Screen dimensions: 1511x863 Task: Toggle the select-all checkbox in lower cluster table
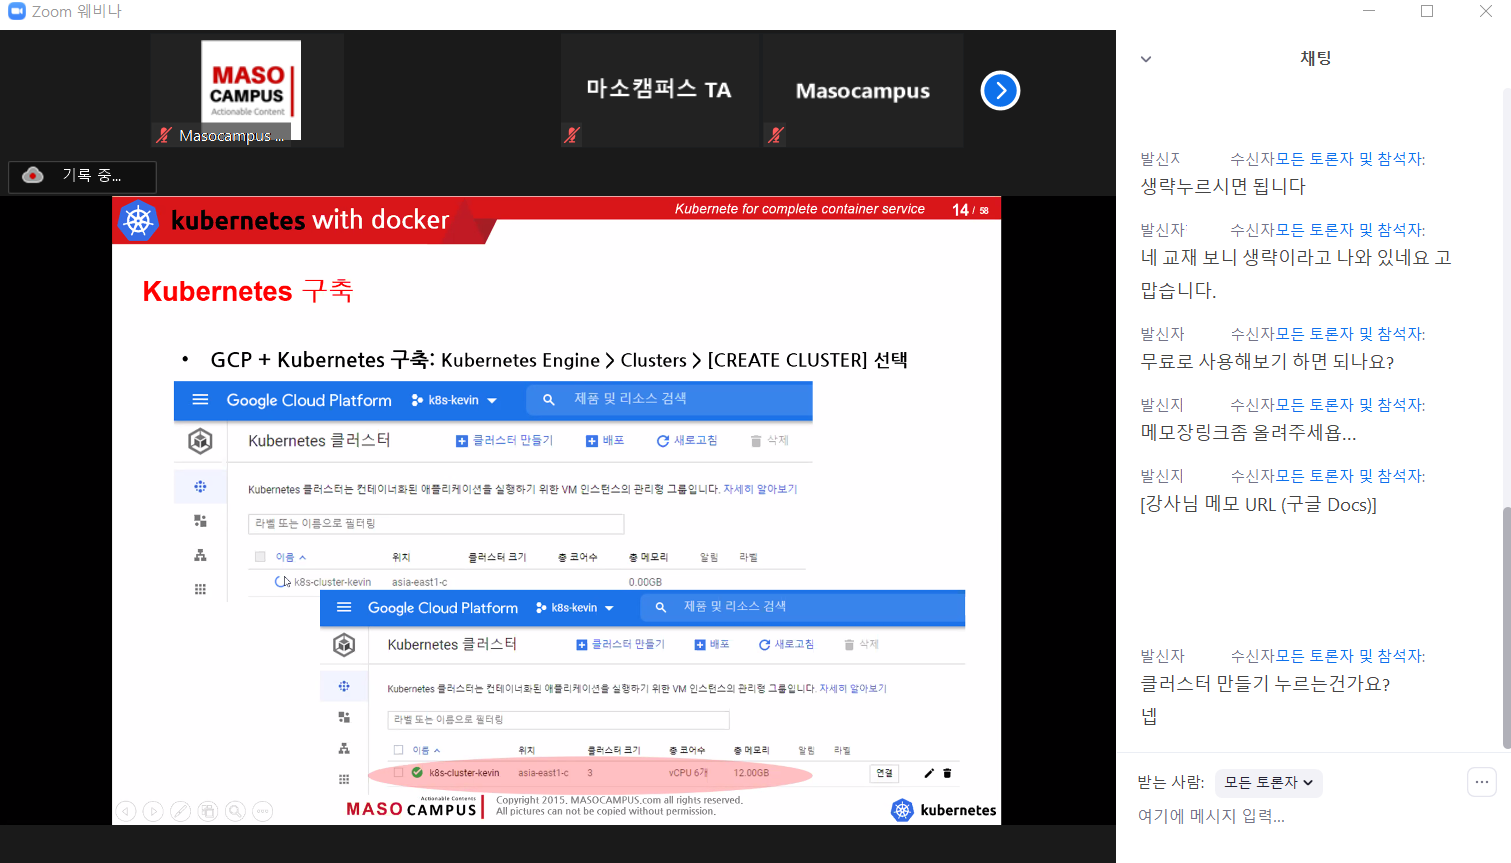(x=399, y=750)
